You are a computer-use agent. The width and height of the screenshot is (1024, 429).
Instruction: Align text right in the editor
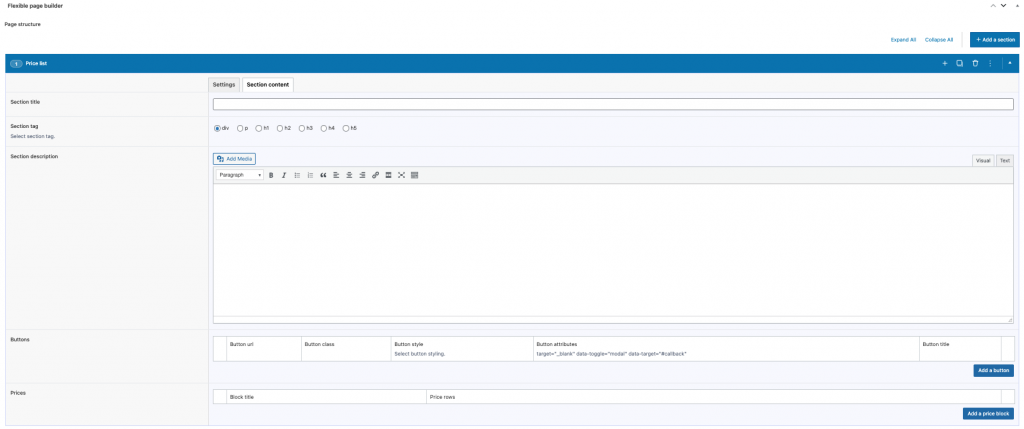pos(362,175)
